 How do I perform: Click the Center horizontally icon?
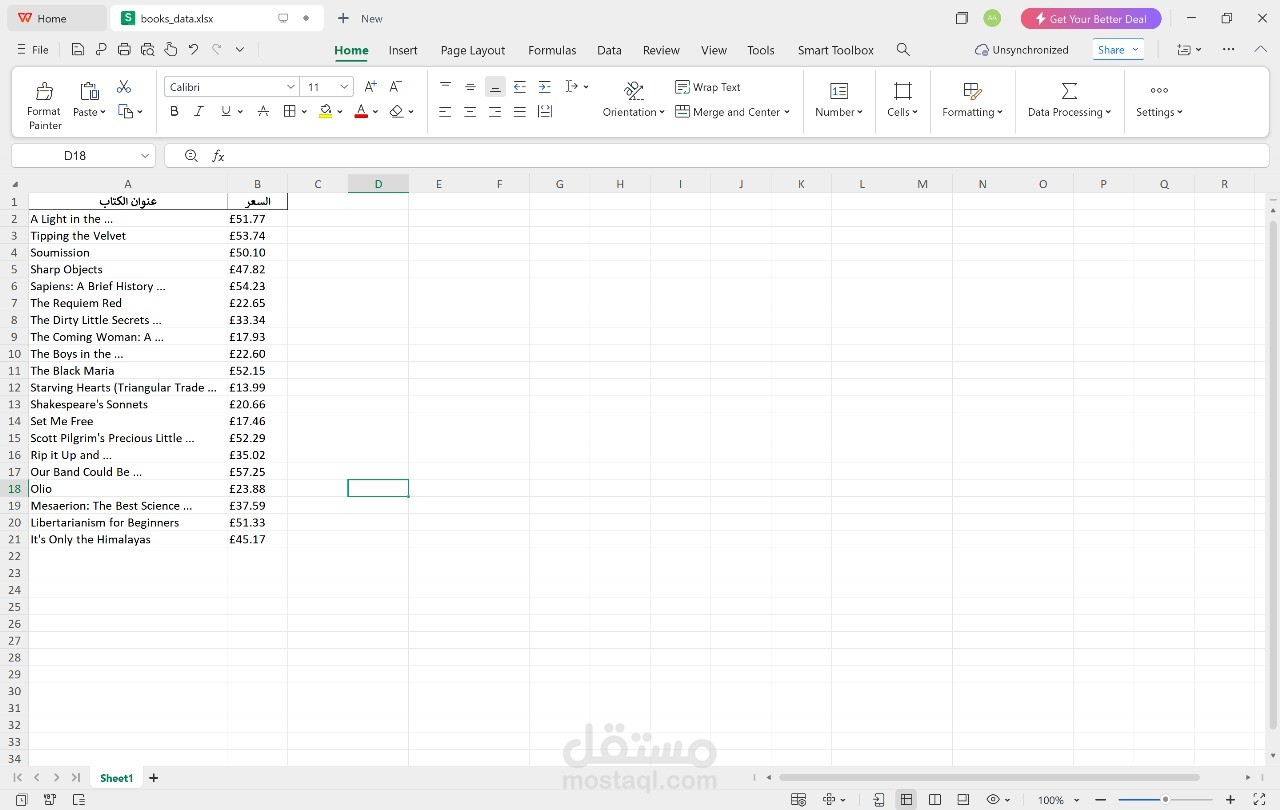tap(470, 112)
